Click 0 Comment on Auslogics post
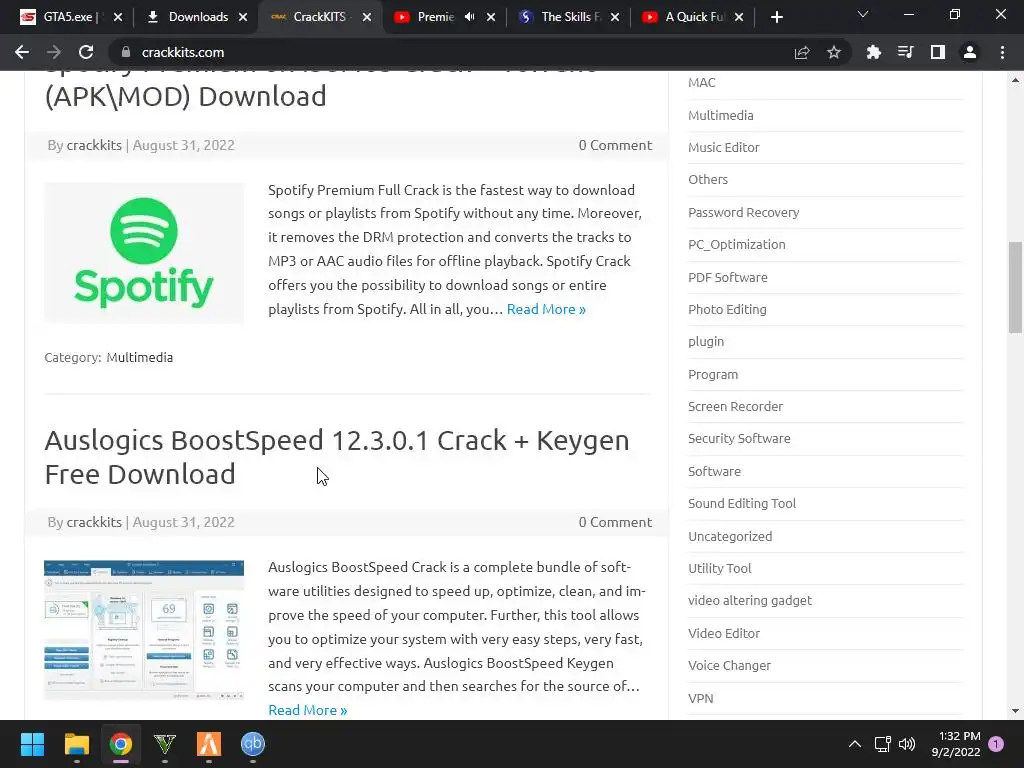The width and height of the screenshot is (1024, 768). tap(615, 522)
